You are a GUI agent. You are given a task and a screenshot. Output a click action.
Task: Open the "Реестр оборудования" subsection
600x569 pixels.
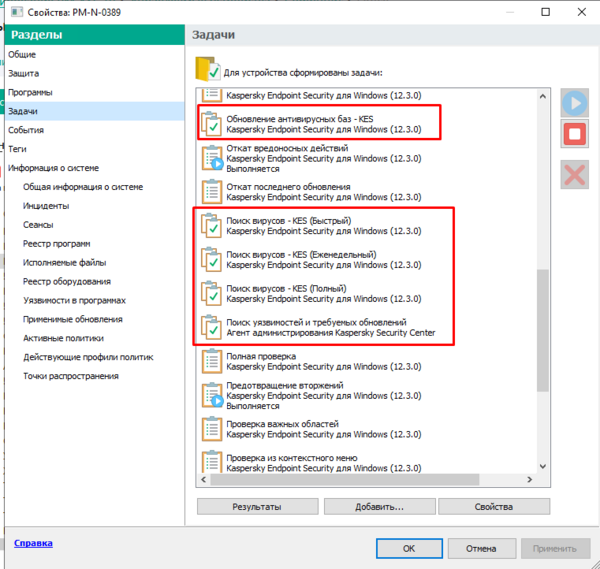point(67,282)
